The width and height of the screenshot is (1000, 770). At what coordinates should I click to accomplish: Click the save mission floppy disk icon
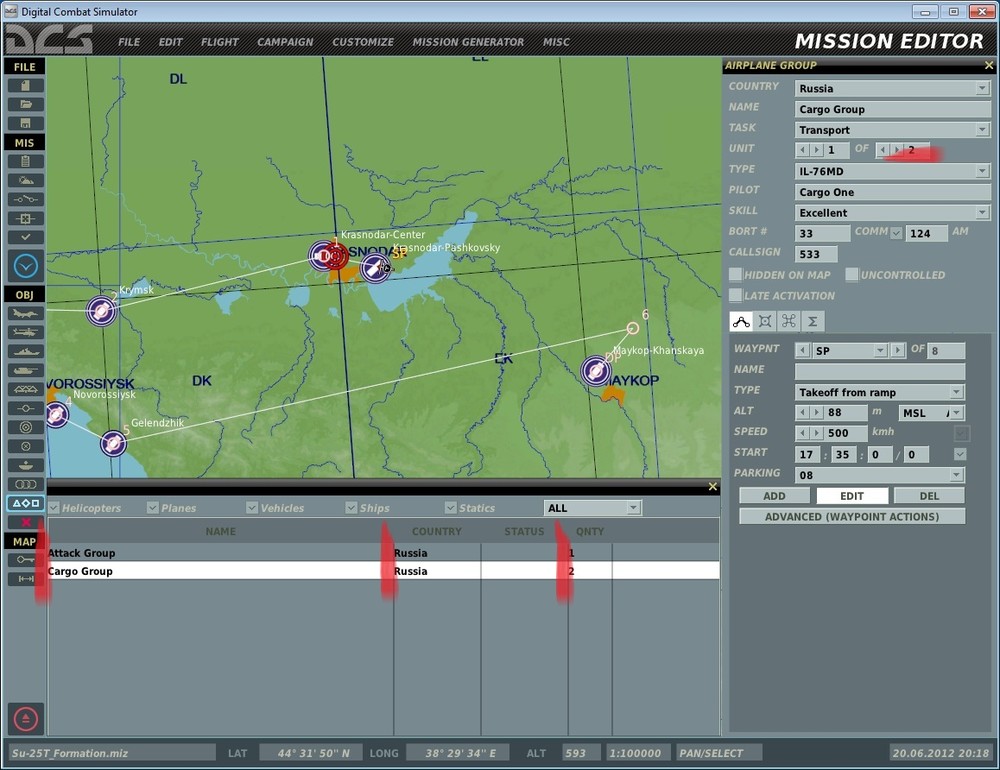pyautogui.click(x=25, y=123)
